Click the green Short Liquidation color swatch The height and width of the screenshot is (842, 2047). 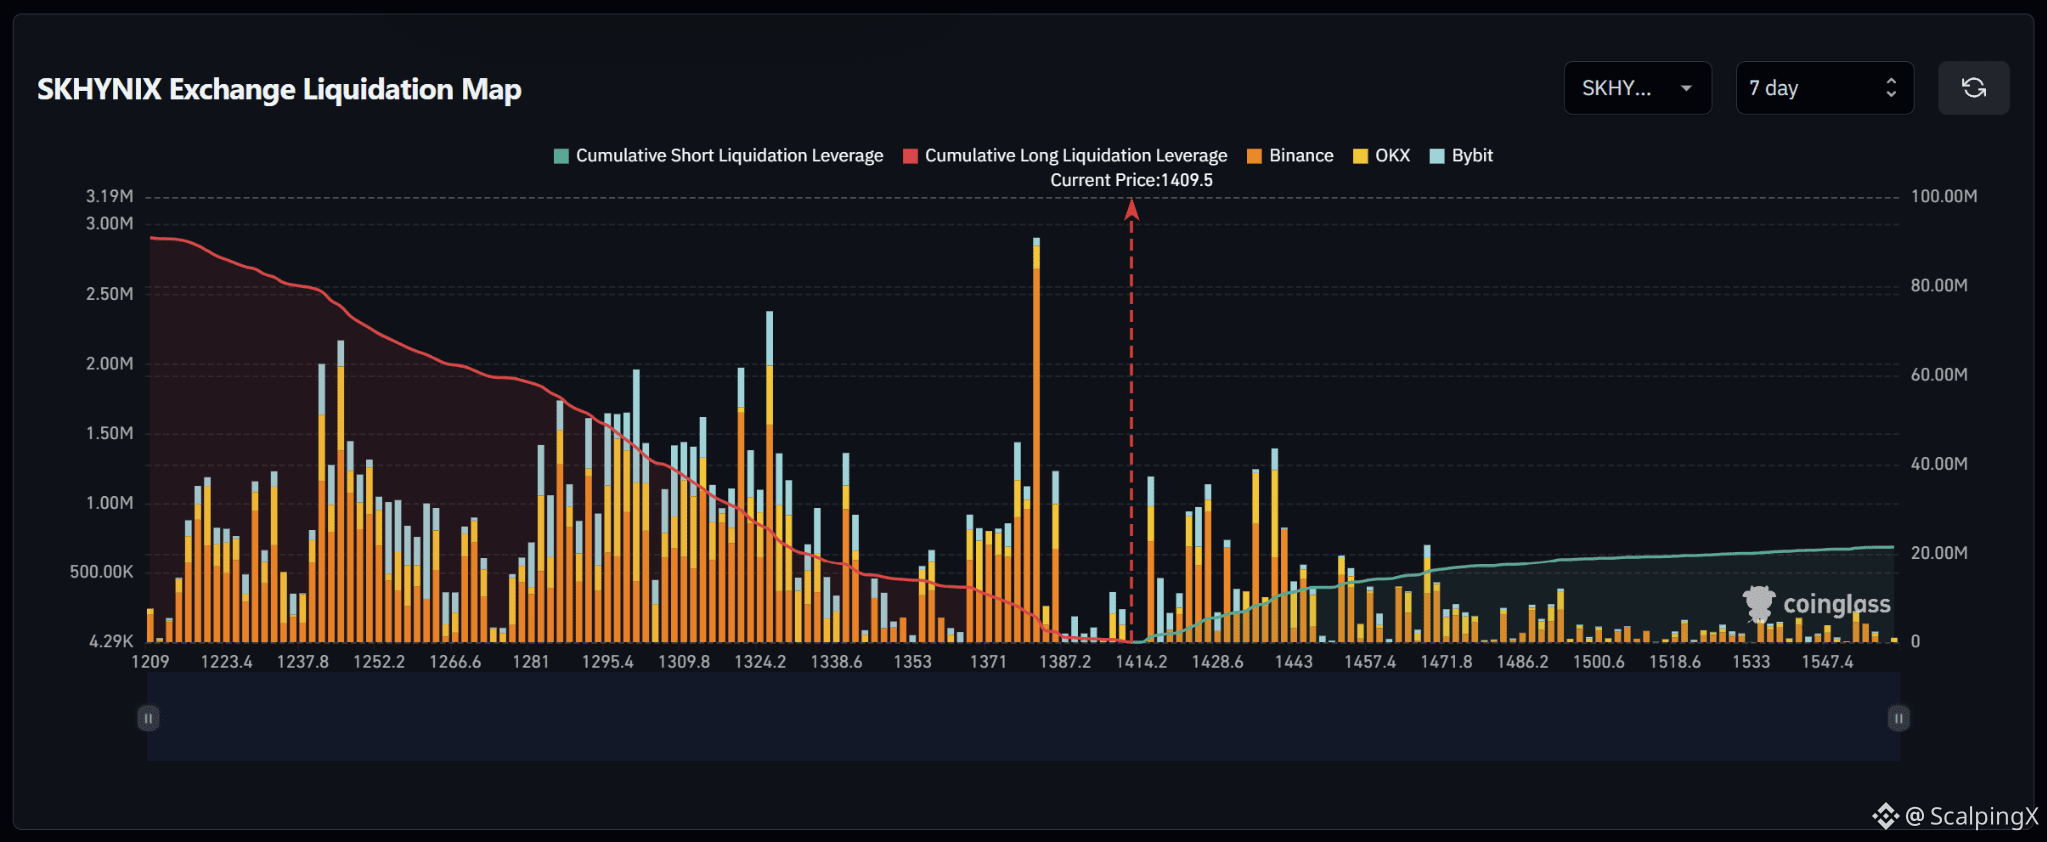[x=561, y=156]
